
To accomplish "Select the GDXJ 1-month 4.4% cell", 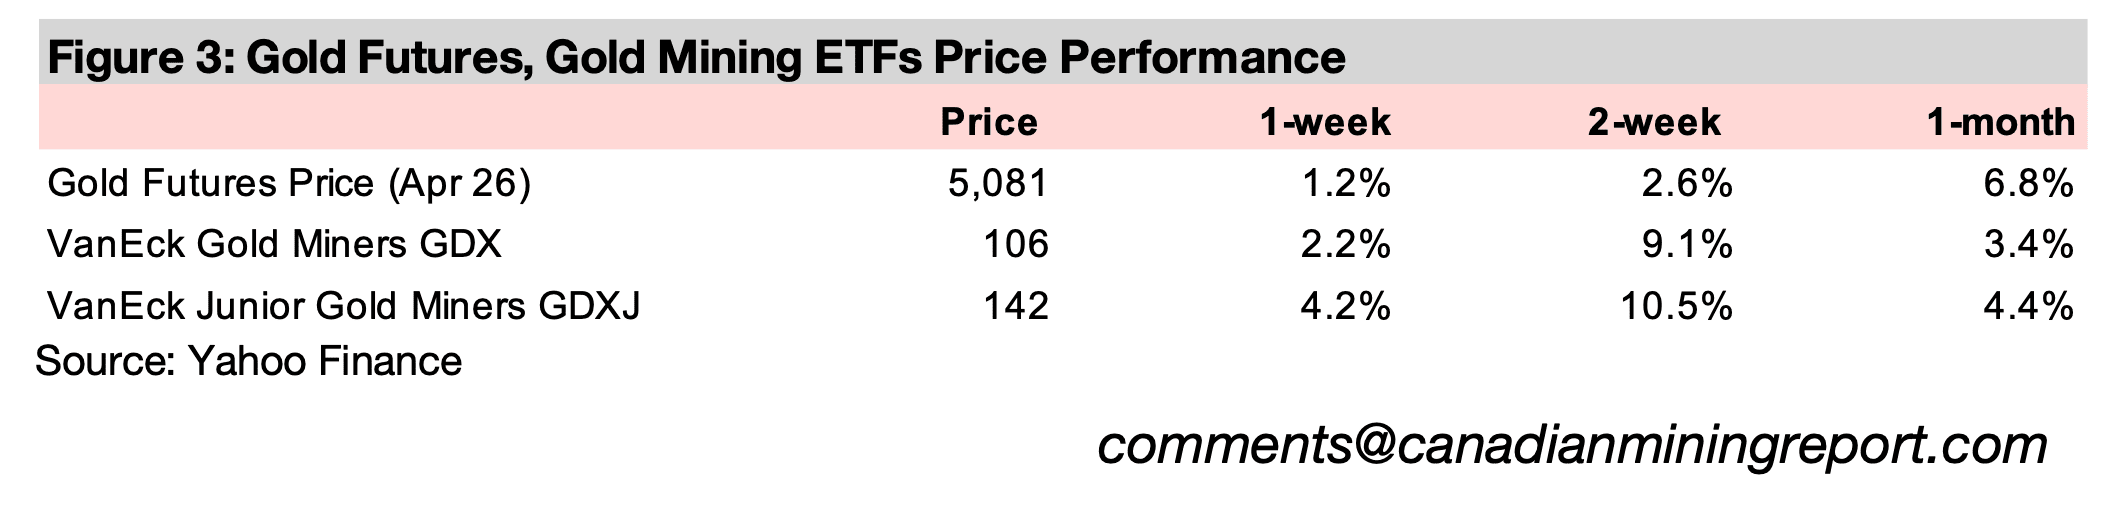I will 2029,305.
